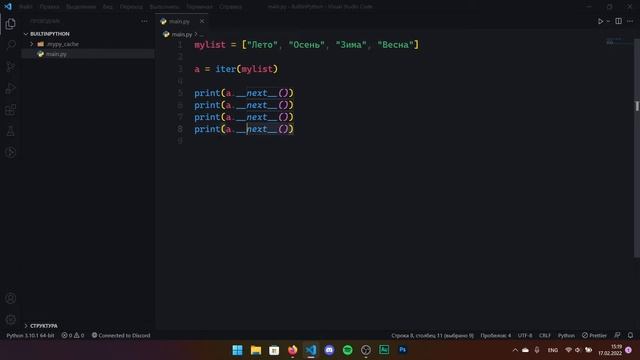Open the taskbar clock and date

click(610, 350)
